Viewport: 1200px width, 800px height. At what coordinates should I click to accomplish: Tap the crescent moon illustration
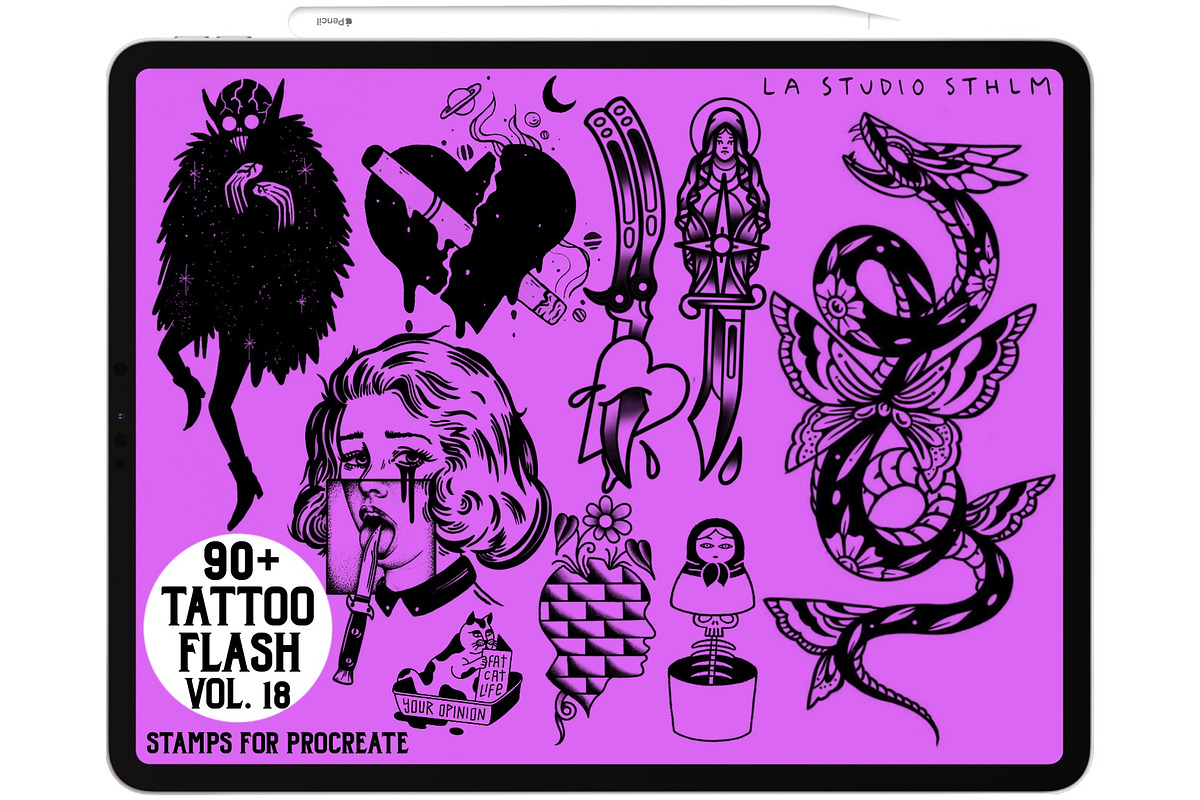pos(555,97)
